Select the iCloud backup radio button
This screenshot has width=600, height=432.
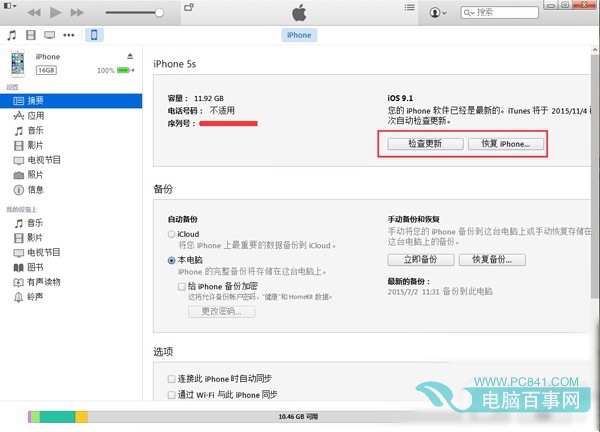pos(171,234)
